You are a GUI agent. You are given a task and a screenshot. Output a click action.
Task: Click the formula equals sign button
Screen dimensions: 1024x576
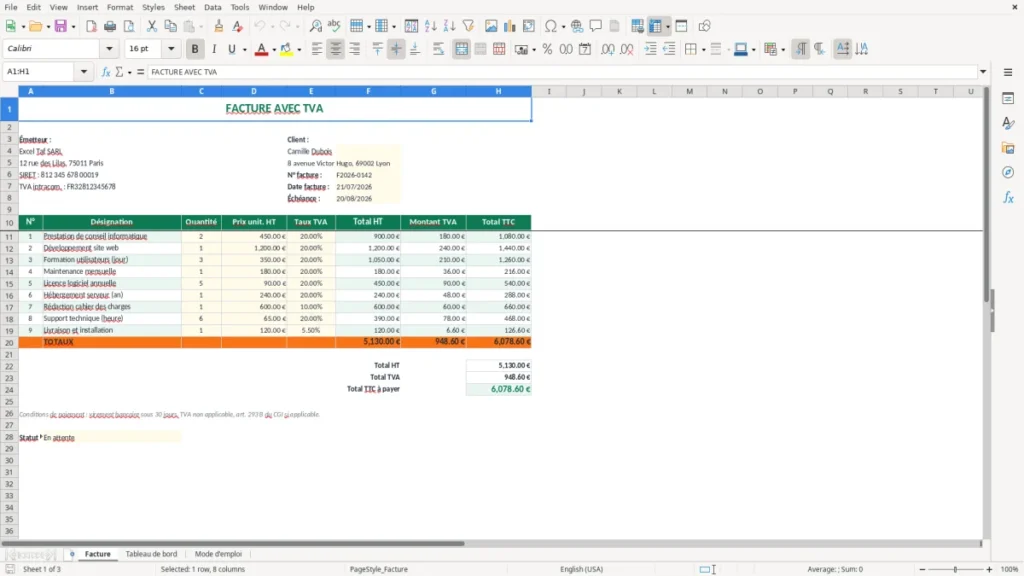click(140, 72)
